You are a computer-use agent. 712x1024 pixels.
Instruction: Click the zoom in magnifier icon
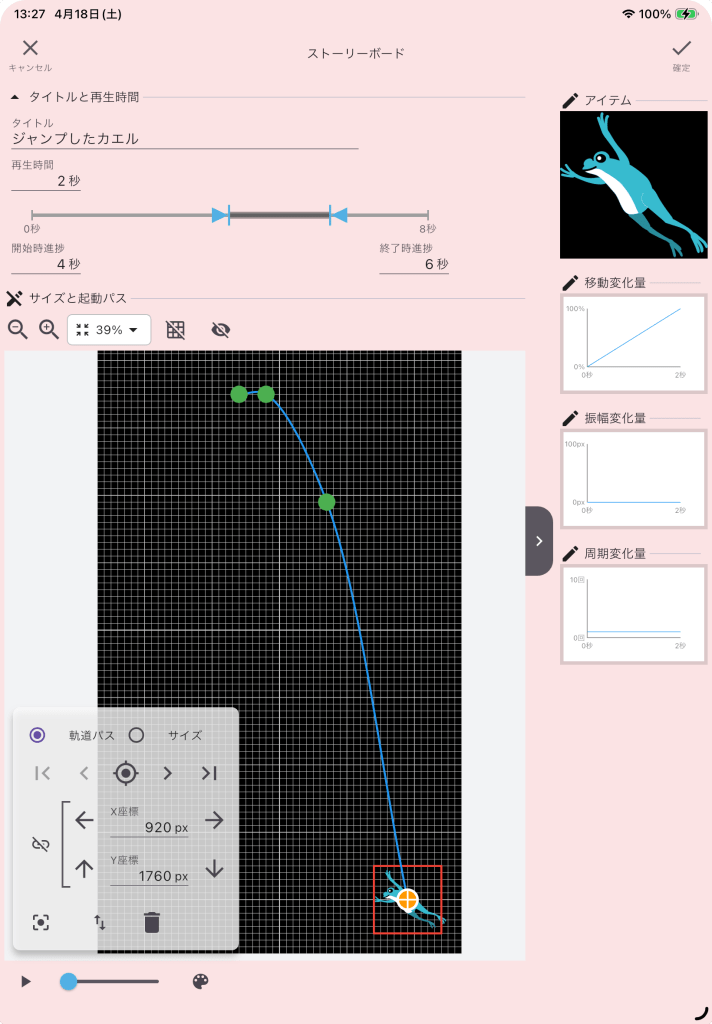(49, 329)
